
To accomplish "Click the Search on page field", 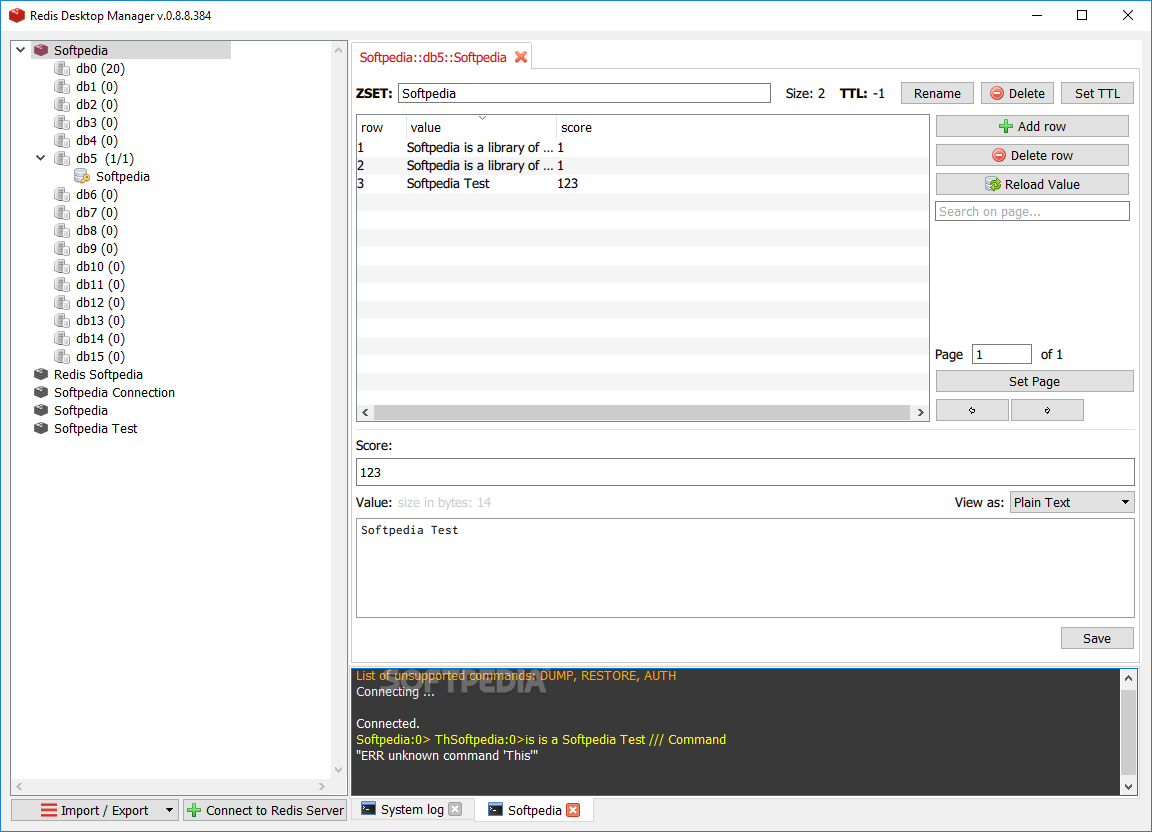I will pos(1032,212).
